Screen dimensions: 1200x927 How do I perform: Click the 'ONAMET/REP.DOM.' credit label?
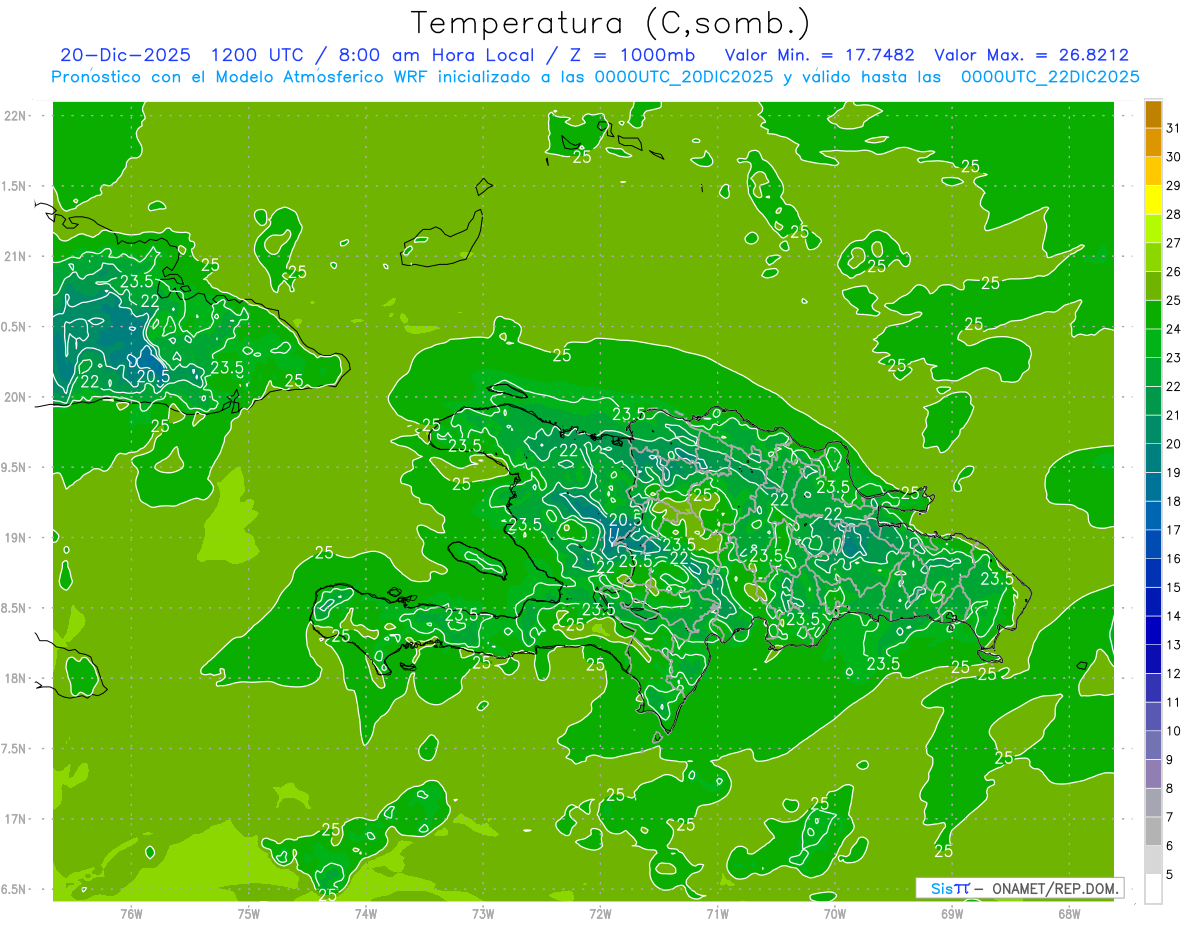point(1056,888)
